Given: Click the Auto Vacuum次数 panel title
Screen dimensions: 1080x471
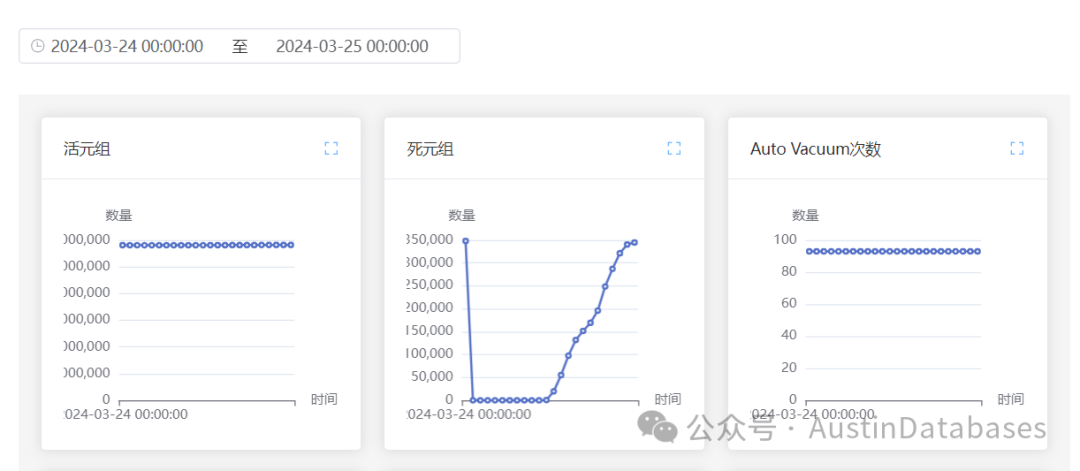Looking at the screenshot, I should pyautogui.click(x=816, y=149).
